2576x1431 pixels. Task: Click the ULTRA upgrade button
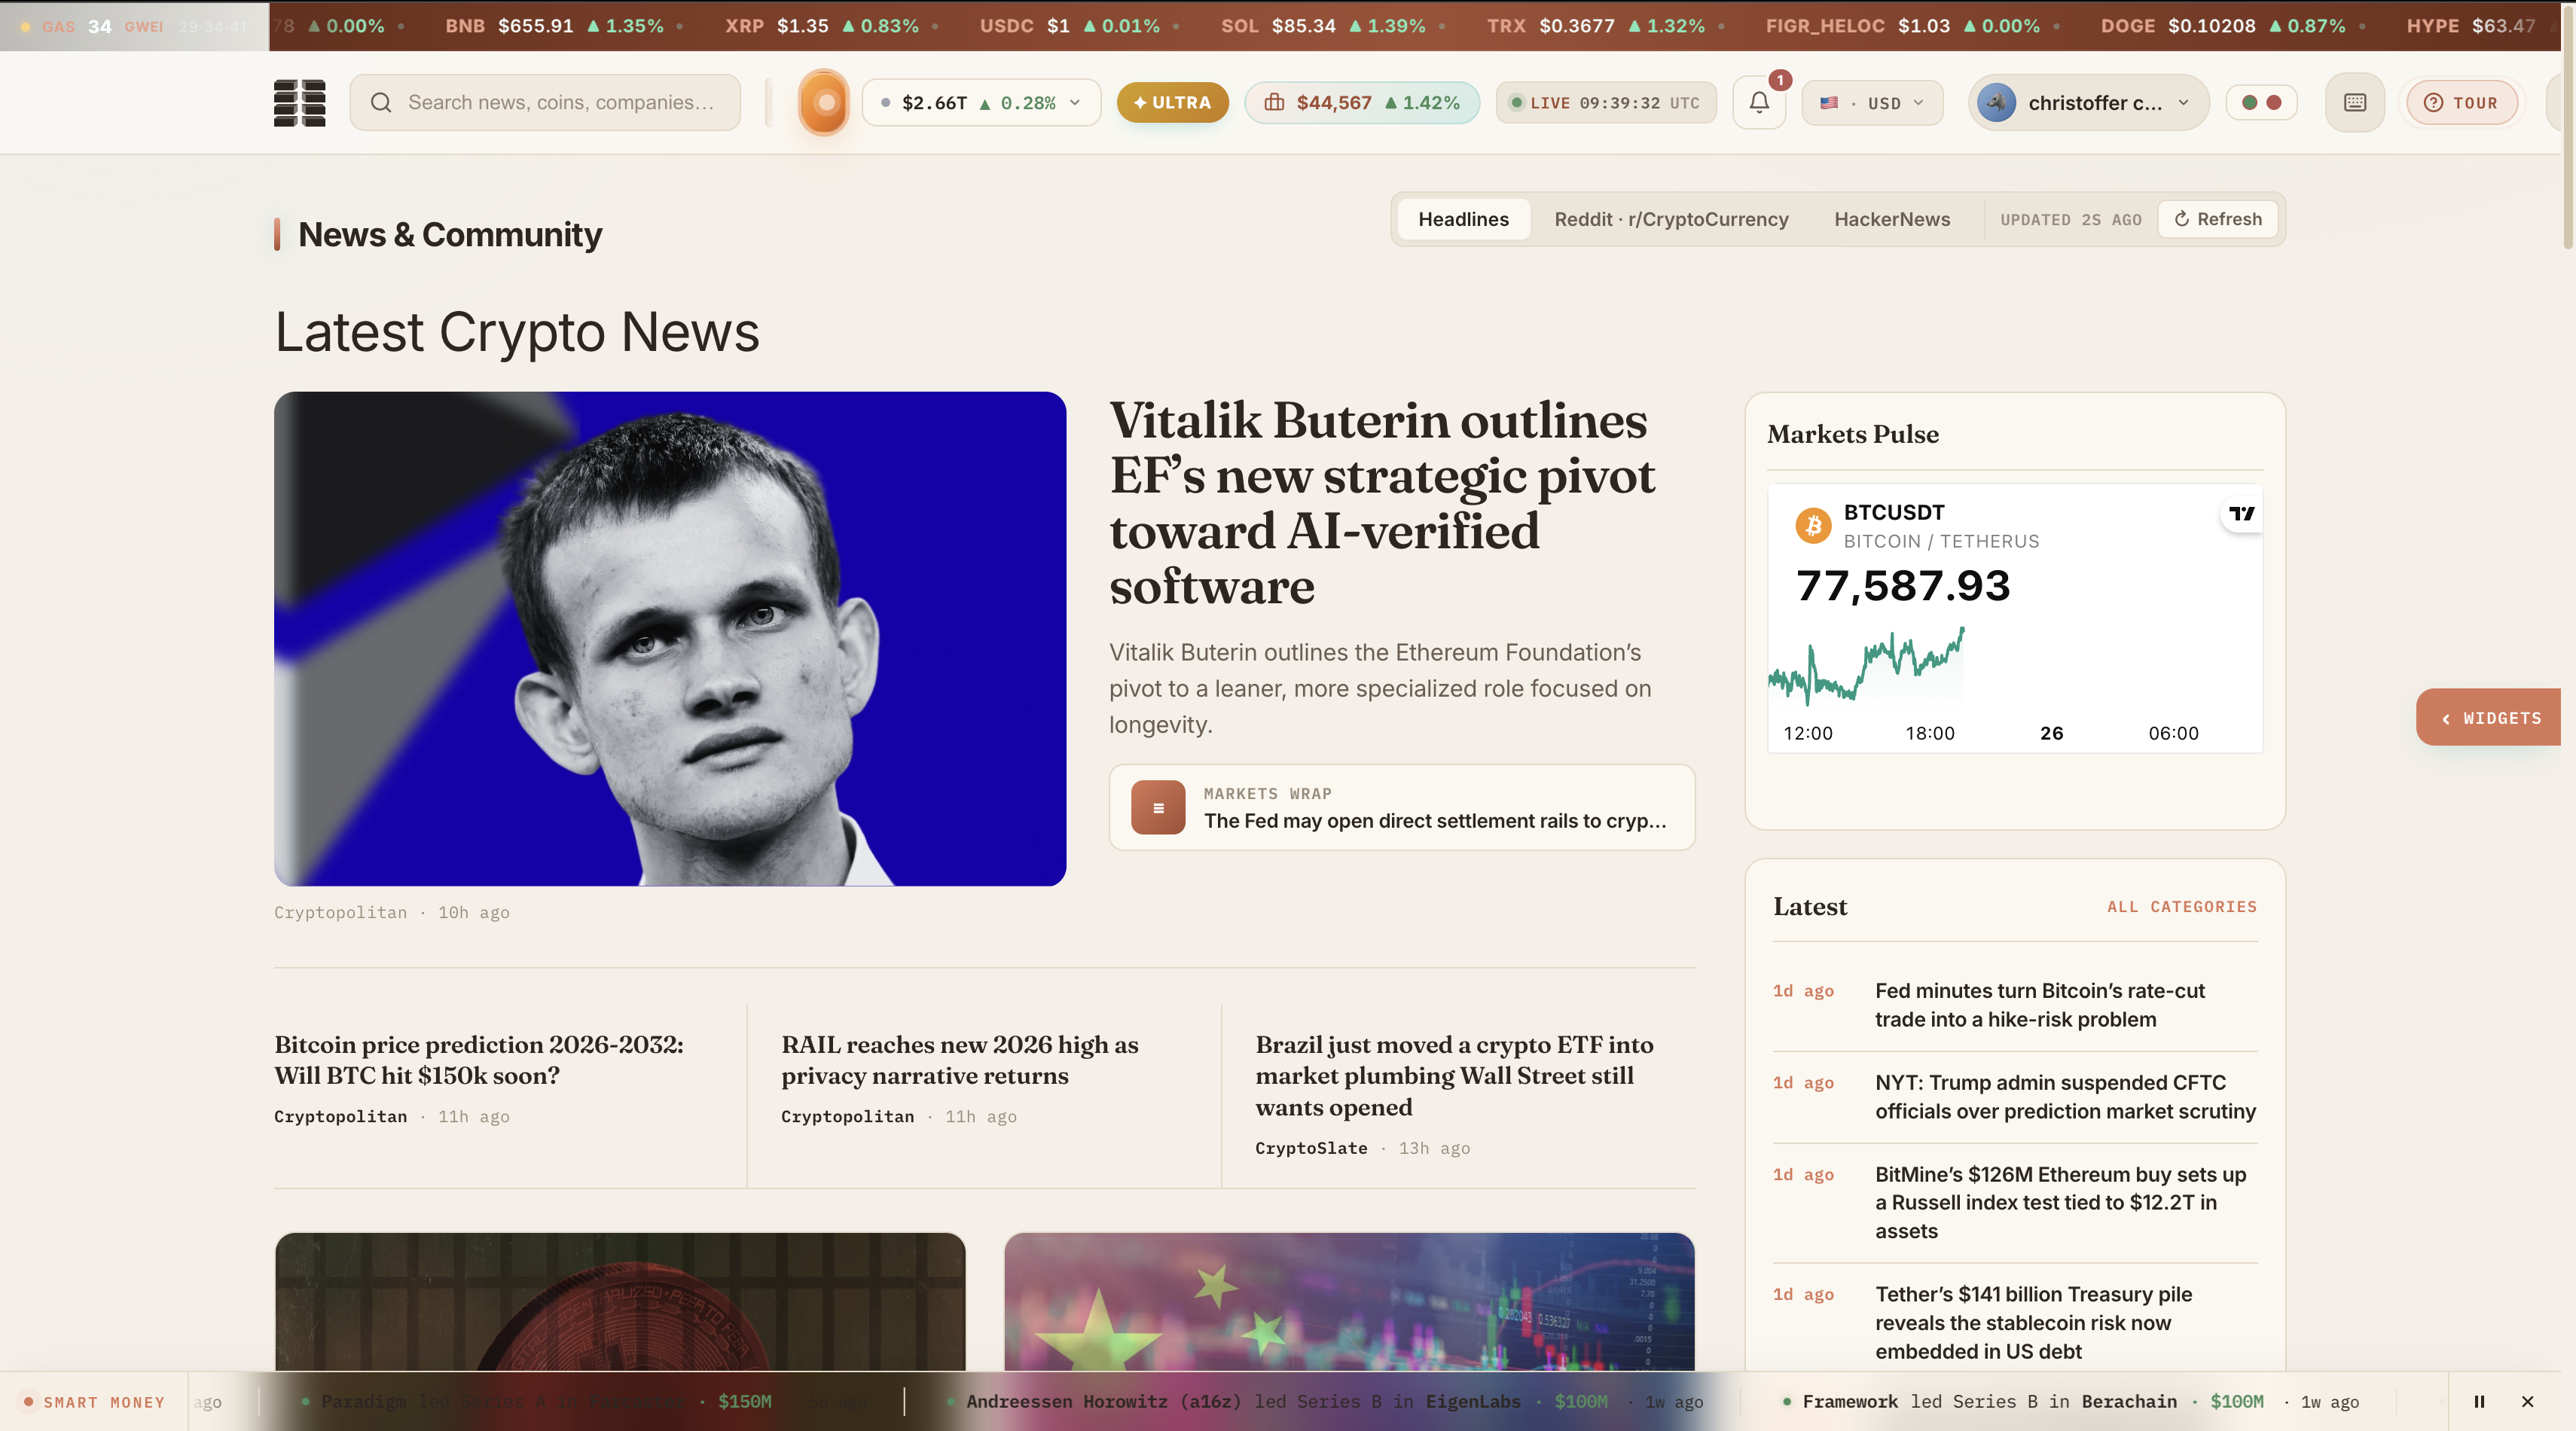click(x=1172, y=103)
